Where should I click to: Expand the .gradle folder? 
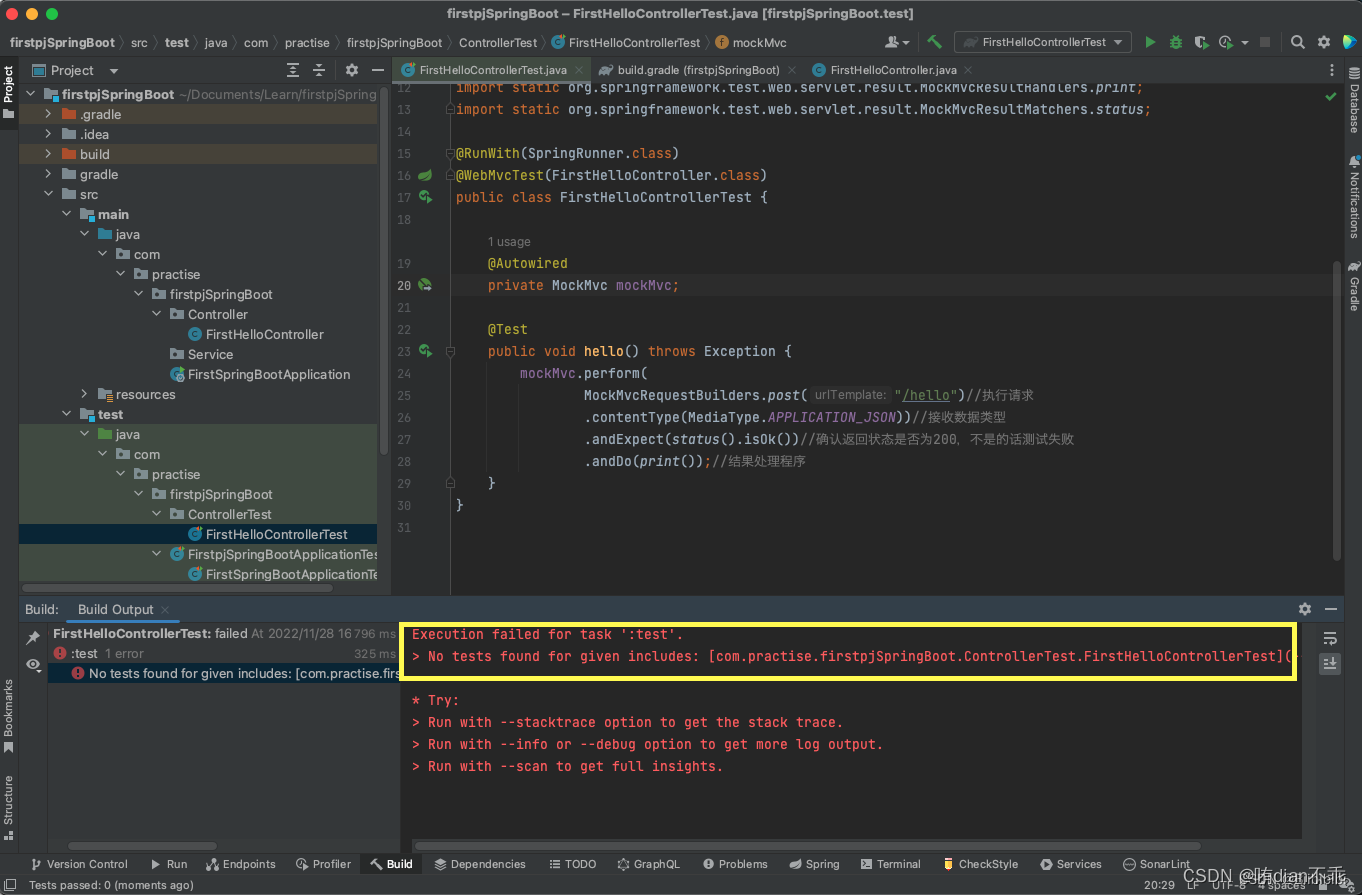(48, 114)
